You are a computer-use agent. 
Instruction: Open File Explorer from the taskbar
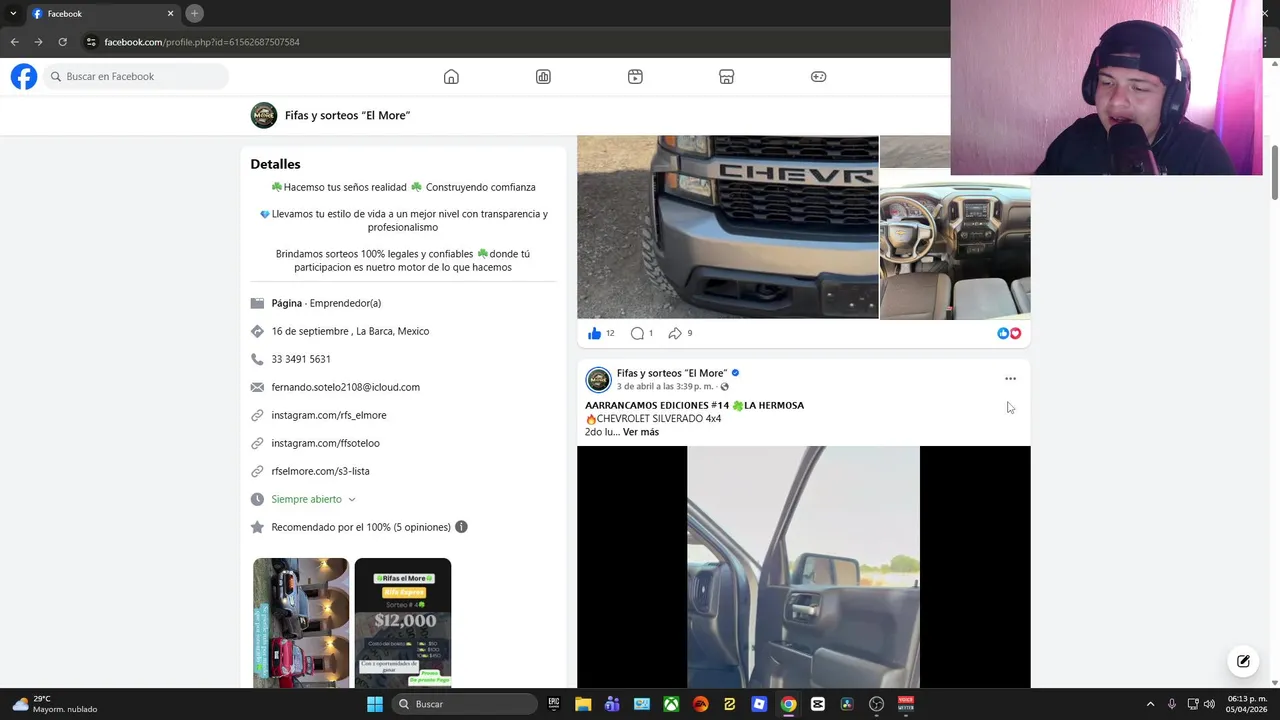pyautogui.click(x=583, y=704)
